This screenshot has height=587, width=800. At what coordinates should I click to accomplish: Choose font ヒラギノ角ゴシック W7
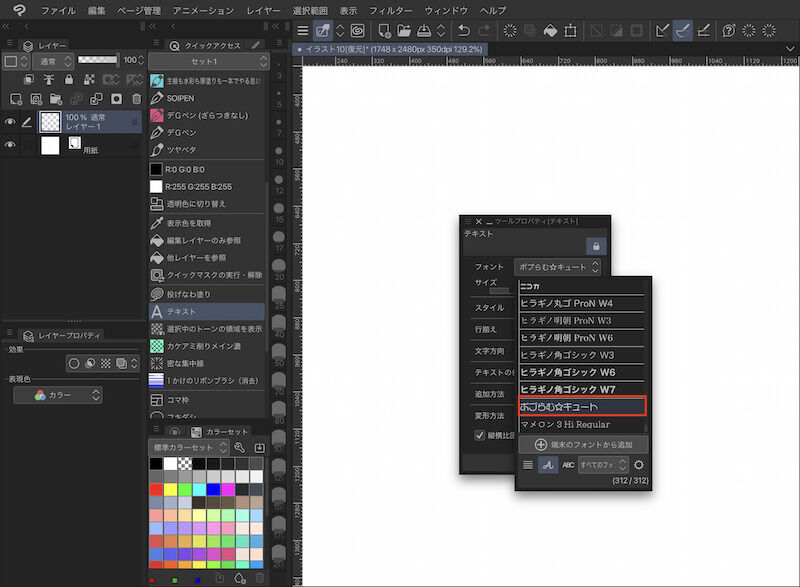582,389
